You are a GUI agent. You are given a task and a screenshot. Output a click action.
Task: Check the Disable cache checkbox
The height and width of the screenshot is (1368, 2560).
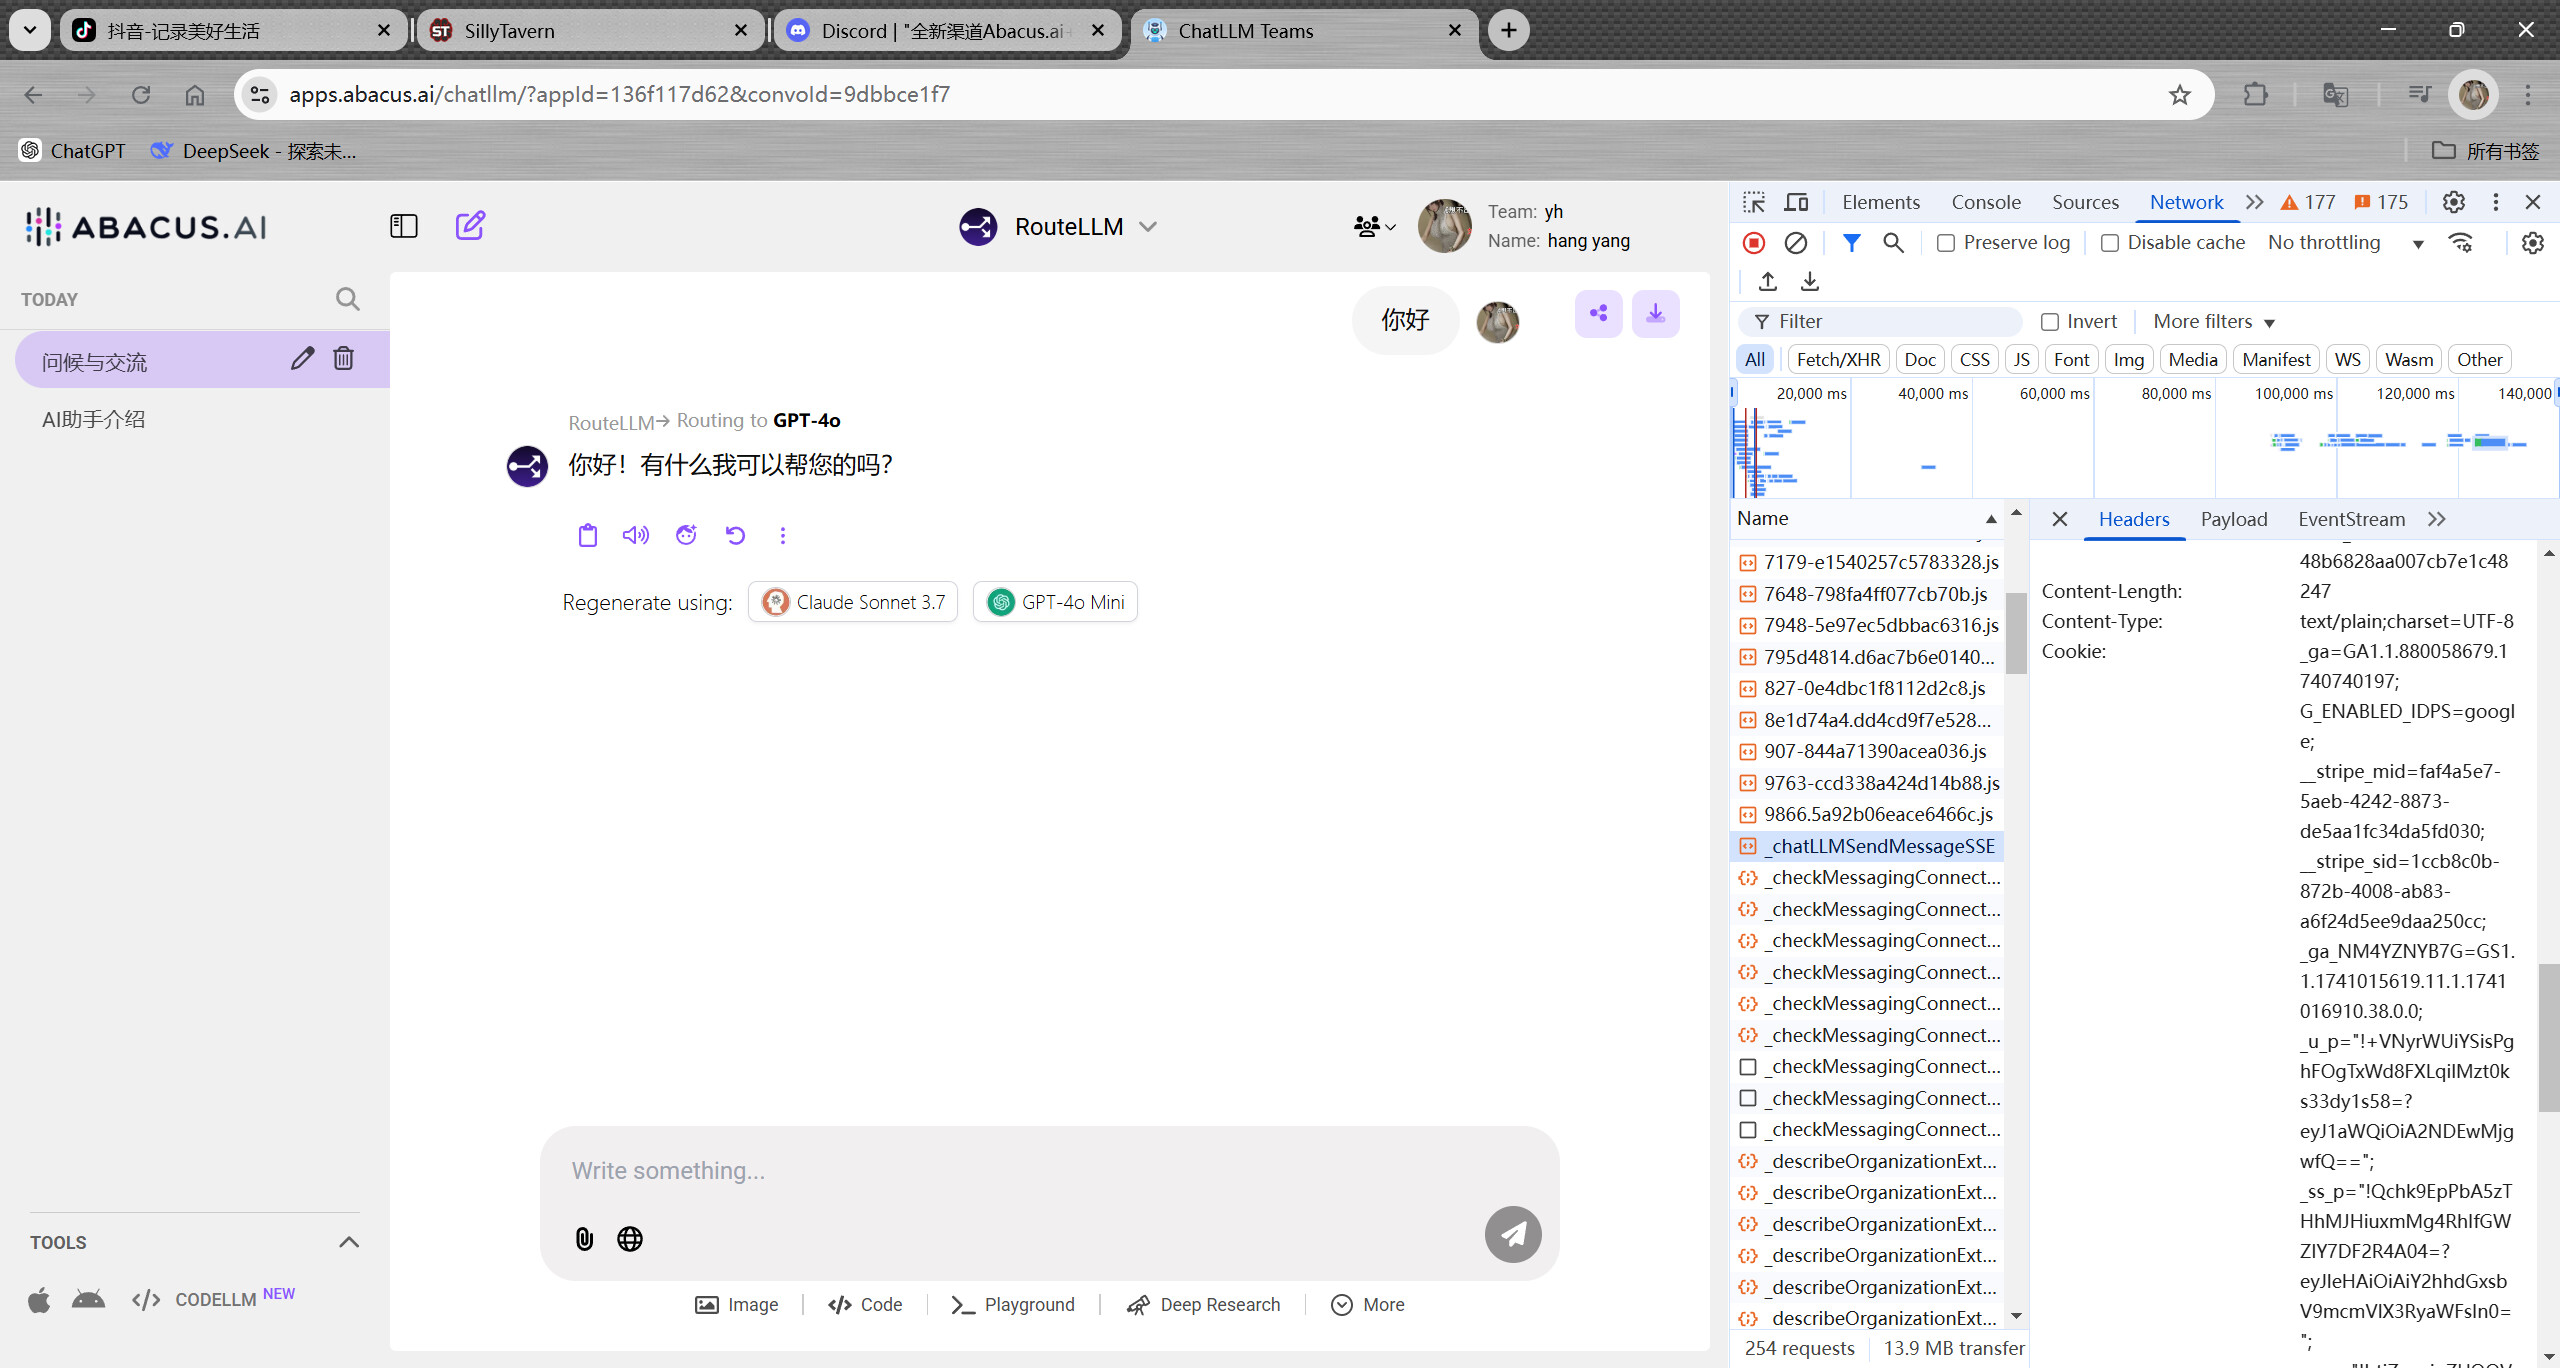2110,243
